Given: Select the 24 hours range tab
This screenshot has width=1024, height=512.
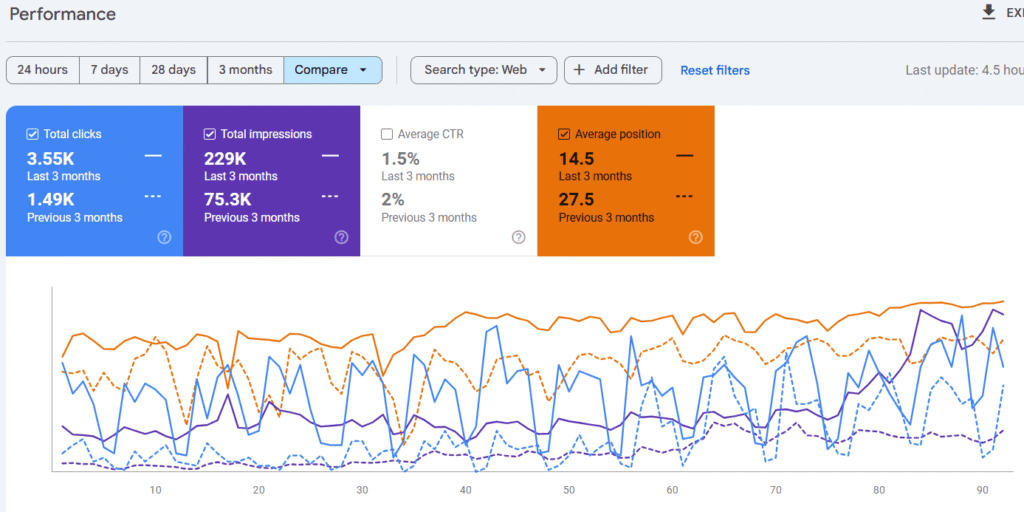Looking at the screenshot, I should (x=42, y=70).
